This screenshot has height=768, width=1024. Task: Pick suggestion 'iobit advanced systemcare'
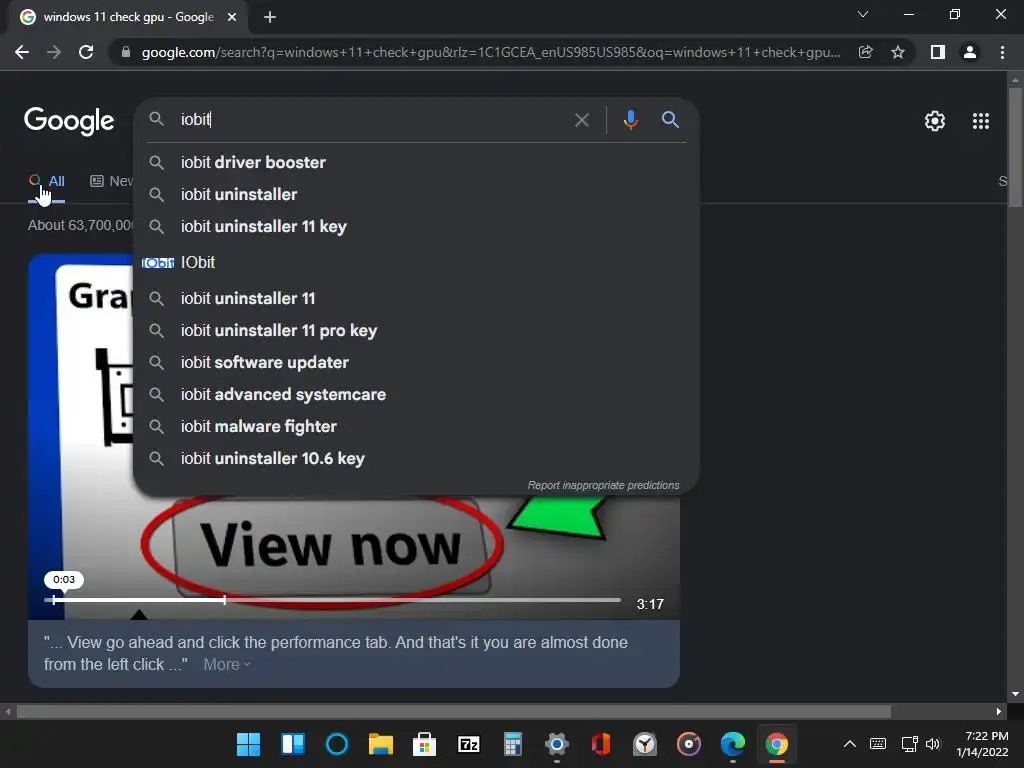tap(416, 394)
